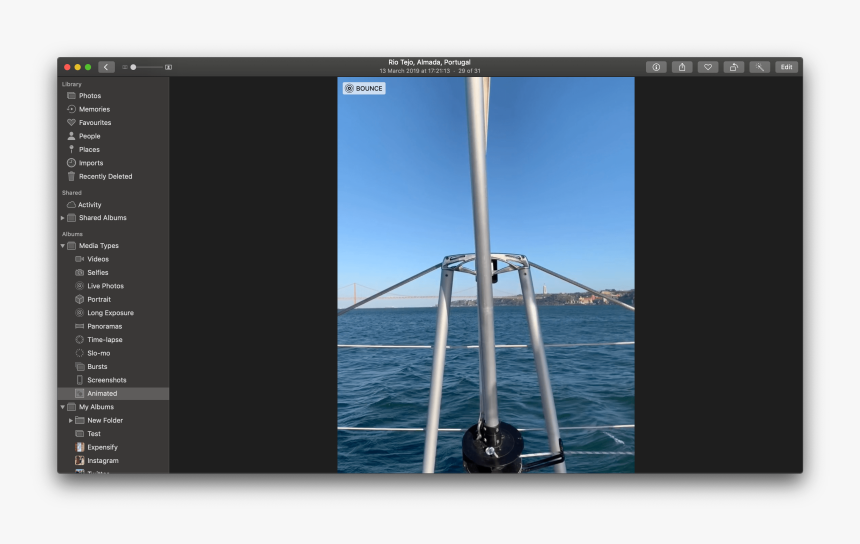Open Time-lapse album
This screenshot has width=860, height=544.
[x=113, y=339]
